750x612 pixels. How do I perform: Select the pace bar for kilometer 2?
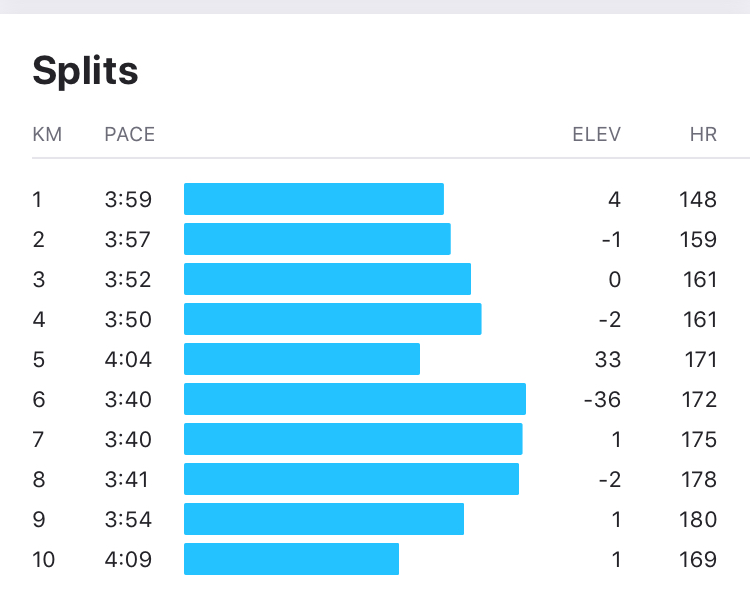pyautogui.click(x=317, y=239)
